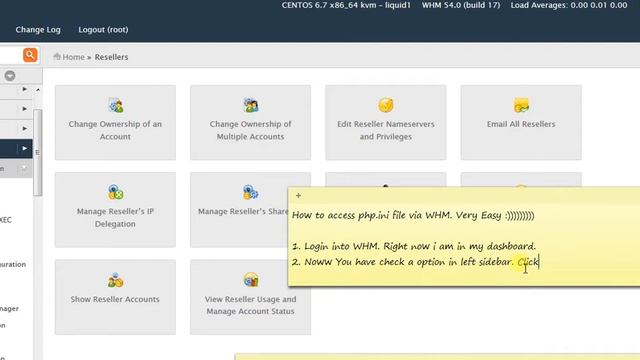Open the Show Reseller Accounts tile
Image resolution: width=640 pixels, height=360 pixels.
point(115,297)
